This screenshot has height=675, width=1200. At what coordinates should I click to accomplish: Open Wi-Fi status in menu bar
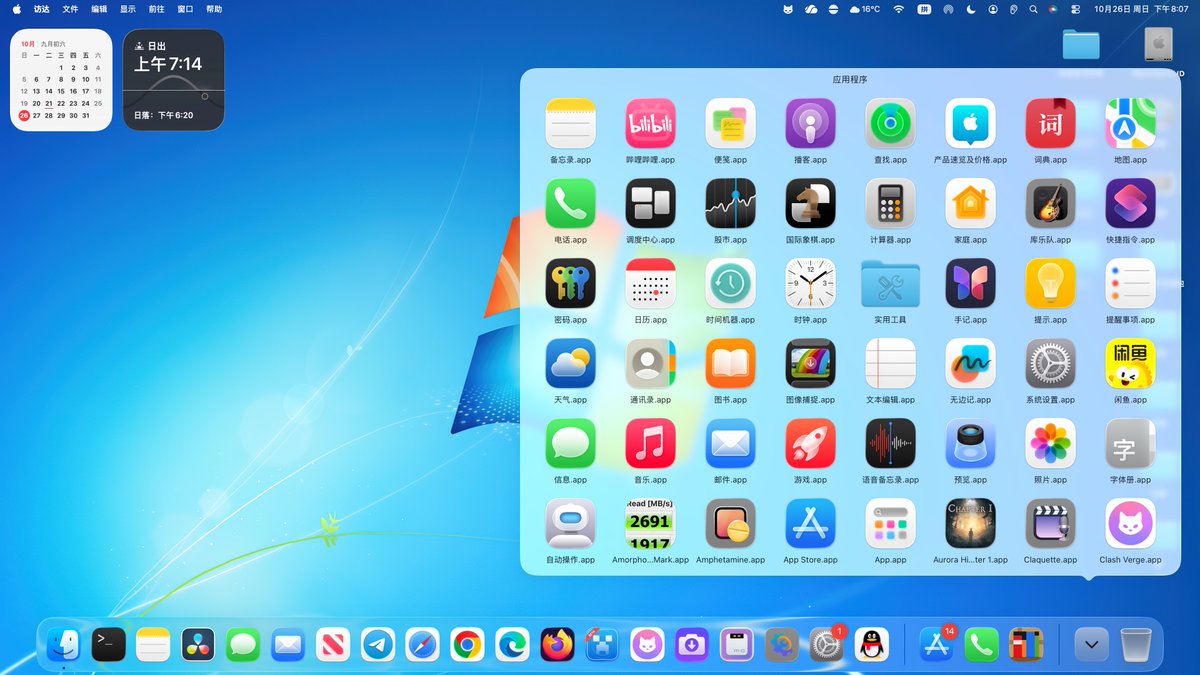(x=898, y=9)
